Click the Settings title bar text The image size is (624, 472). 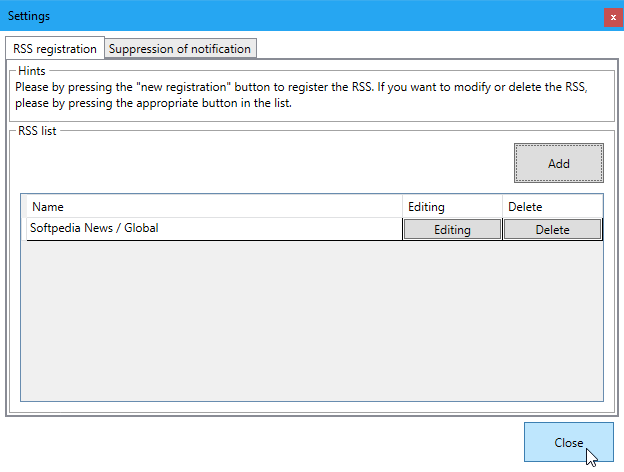click(x=29, y=16)
